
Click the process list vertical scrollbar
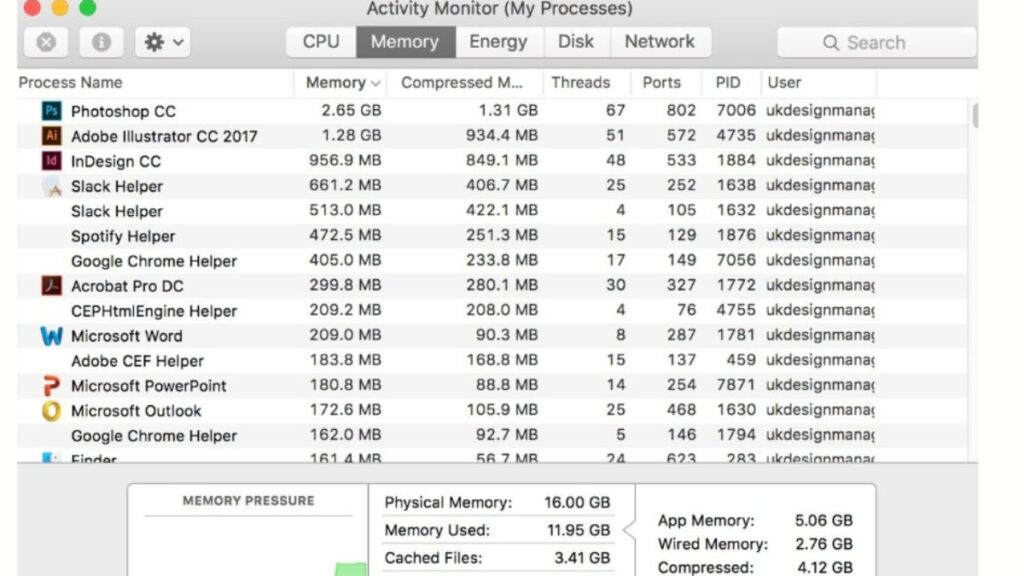[975, 116]
